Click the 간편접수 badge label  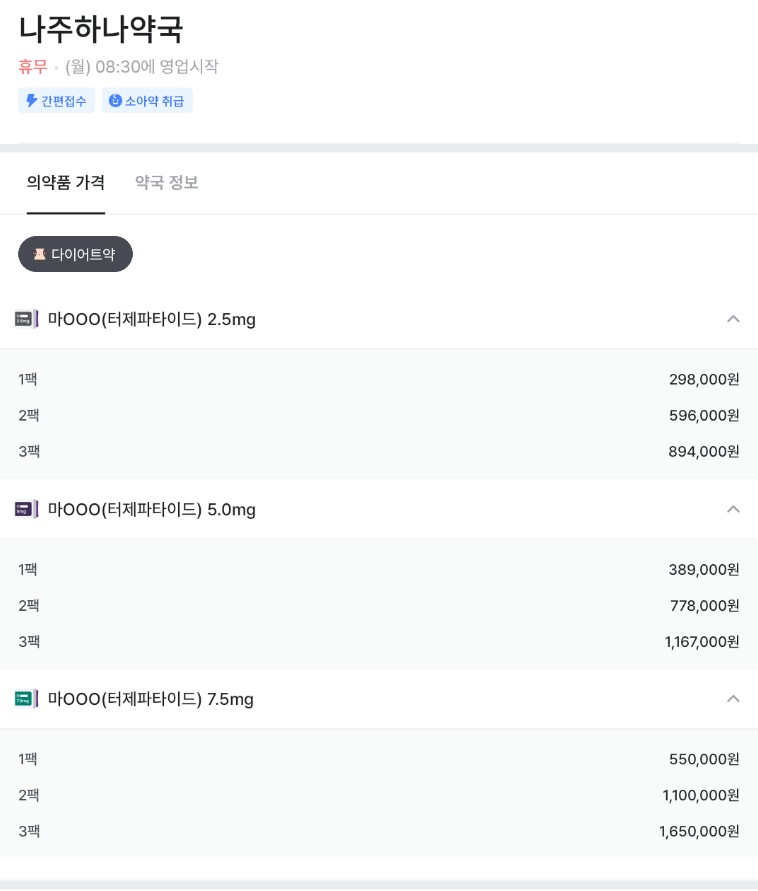pos(64,101)
